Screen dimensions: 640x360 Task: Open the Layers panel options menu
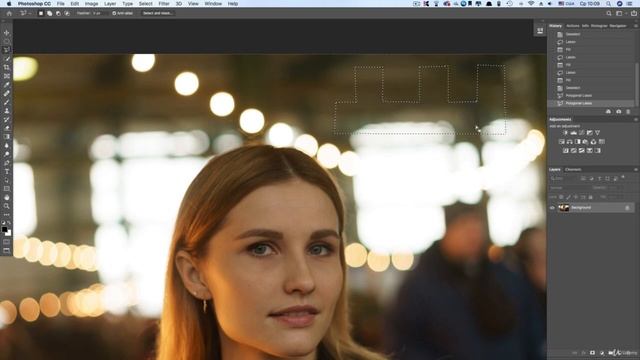pyautogui.click(x=636, y=169)
